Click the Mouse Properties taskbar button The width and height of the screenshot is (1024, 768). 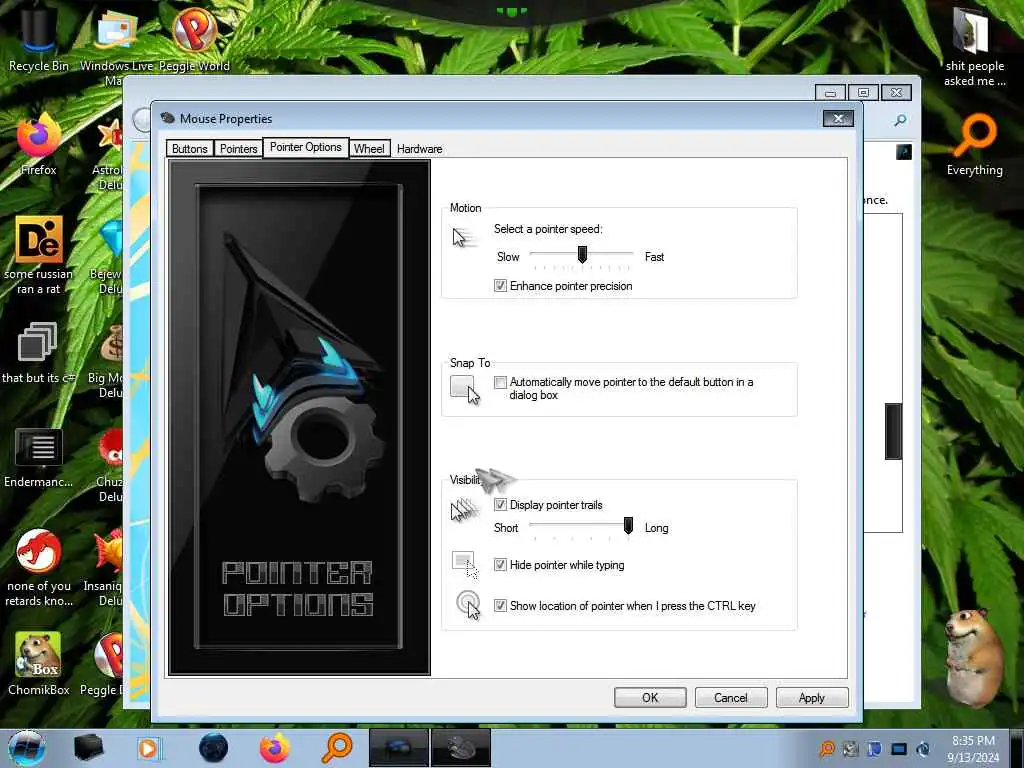coord(460,748)
